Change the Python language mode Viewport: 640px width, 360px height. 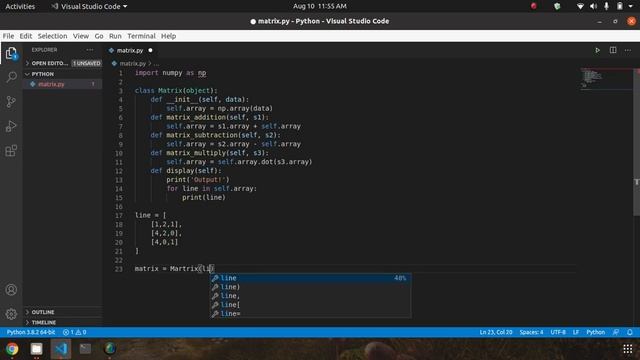click(596, 332)
